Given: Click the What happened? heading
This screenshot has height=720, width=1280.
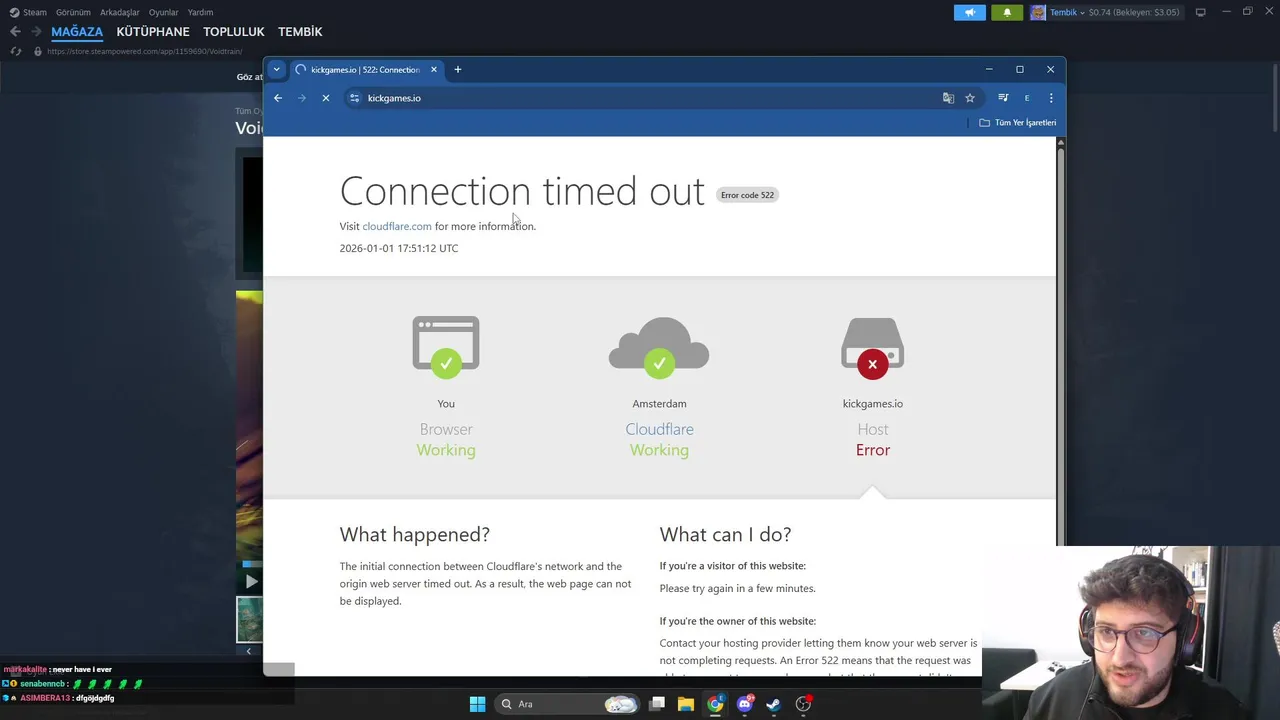Looking at the screenshot, I should [415, 535].
